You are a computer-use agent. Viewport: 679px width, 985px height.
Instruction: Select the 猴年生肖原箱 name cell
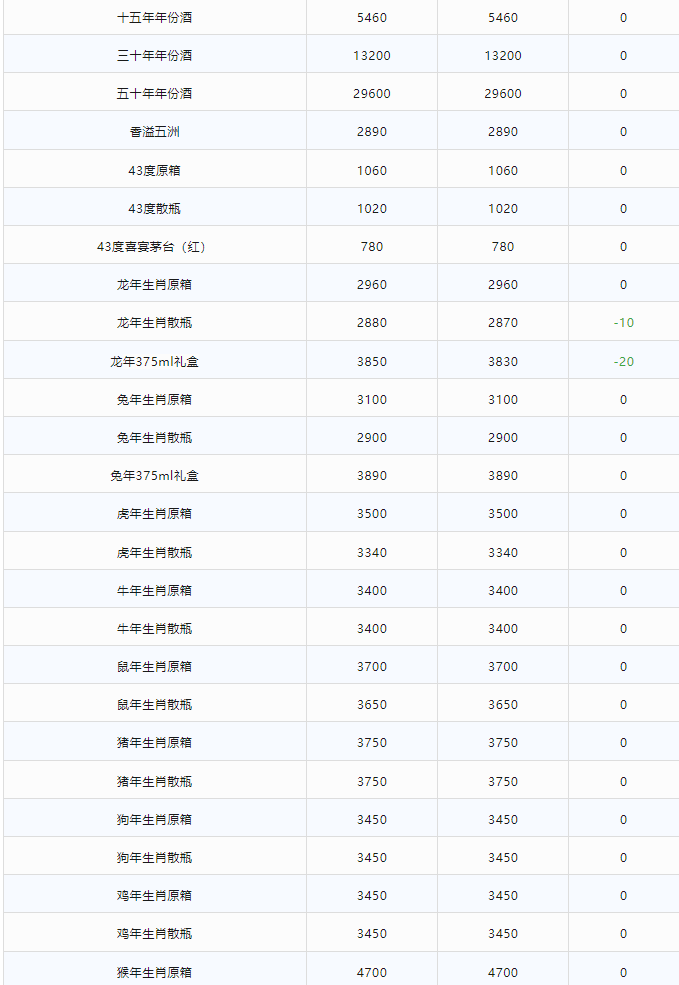point(155,972)
